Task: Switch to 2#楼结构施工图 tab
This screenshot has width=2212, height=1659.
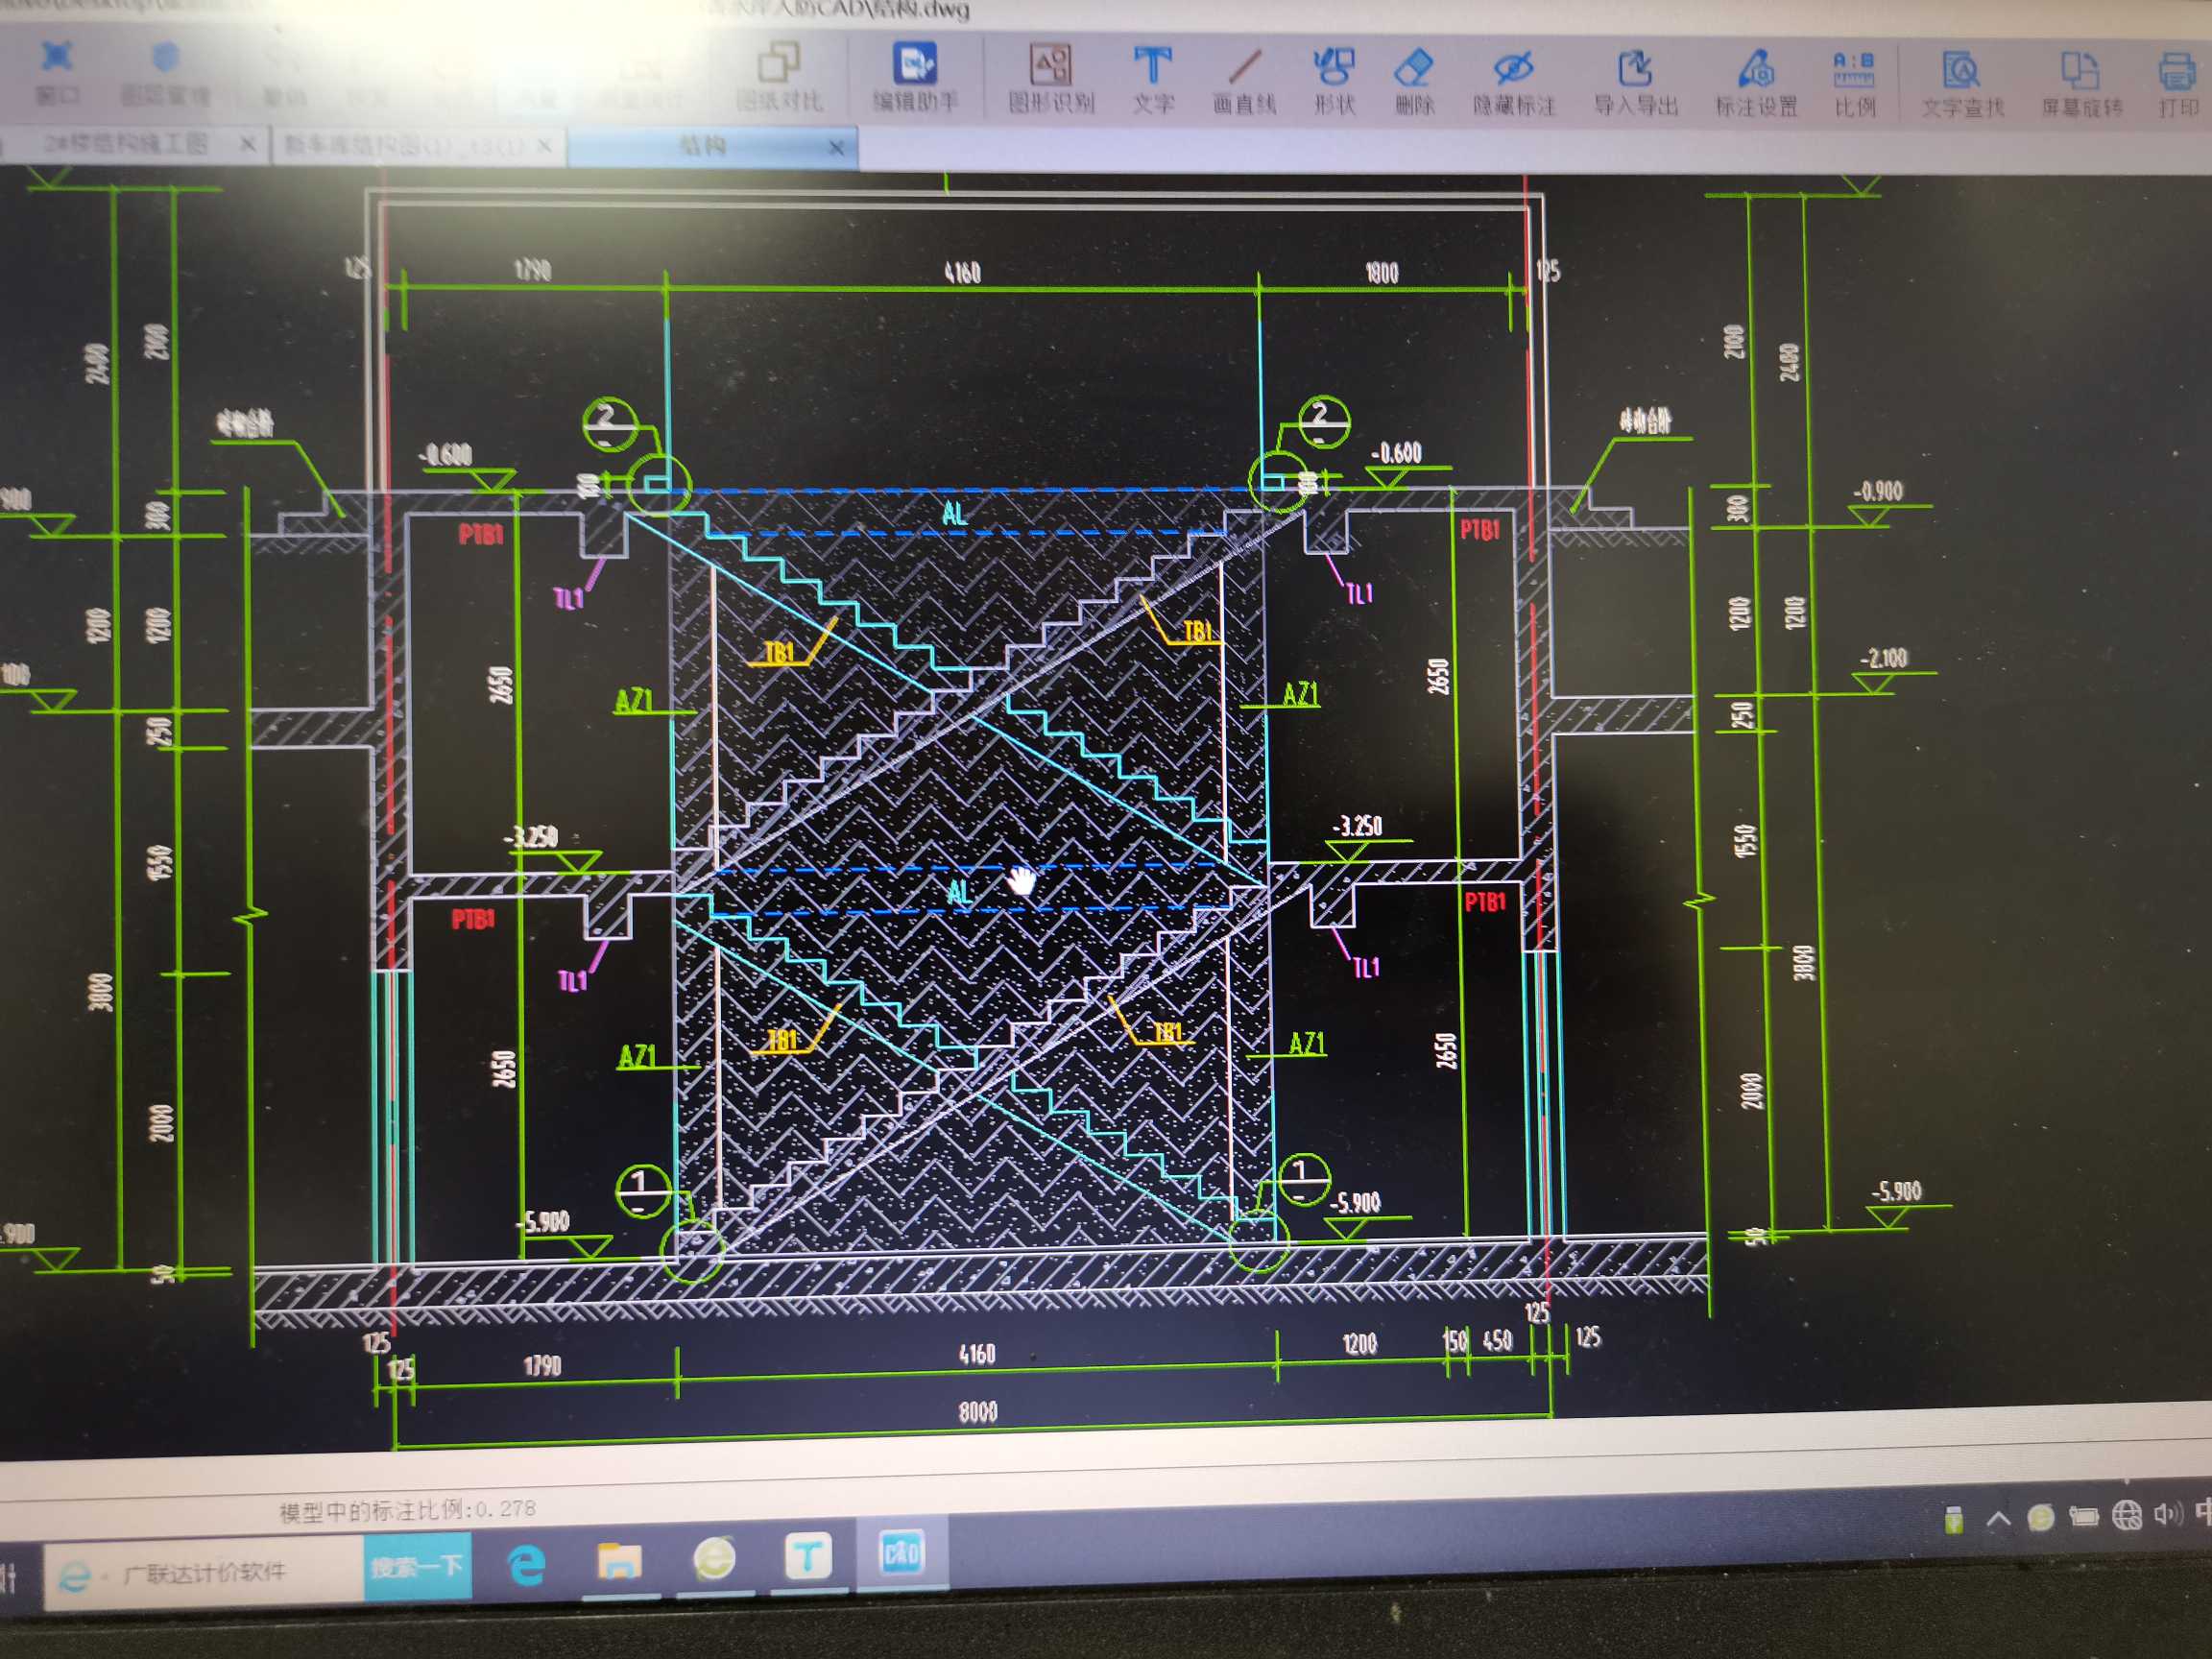Action: [x=125, y=144]
